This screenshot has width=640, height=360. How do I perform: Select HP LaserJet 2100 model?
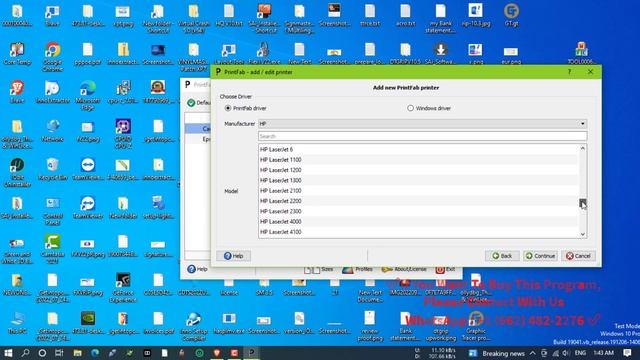pyautogui.click(x=418, y=191)
